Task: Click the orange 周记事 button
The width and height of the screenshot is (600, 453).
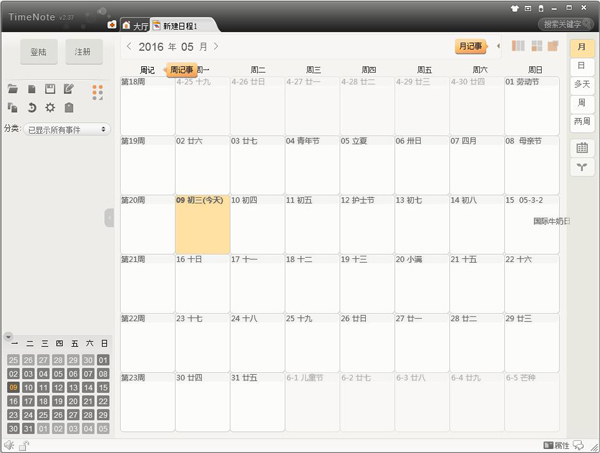Action: 181,70
